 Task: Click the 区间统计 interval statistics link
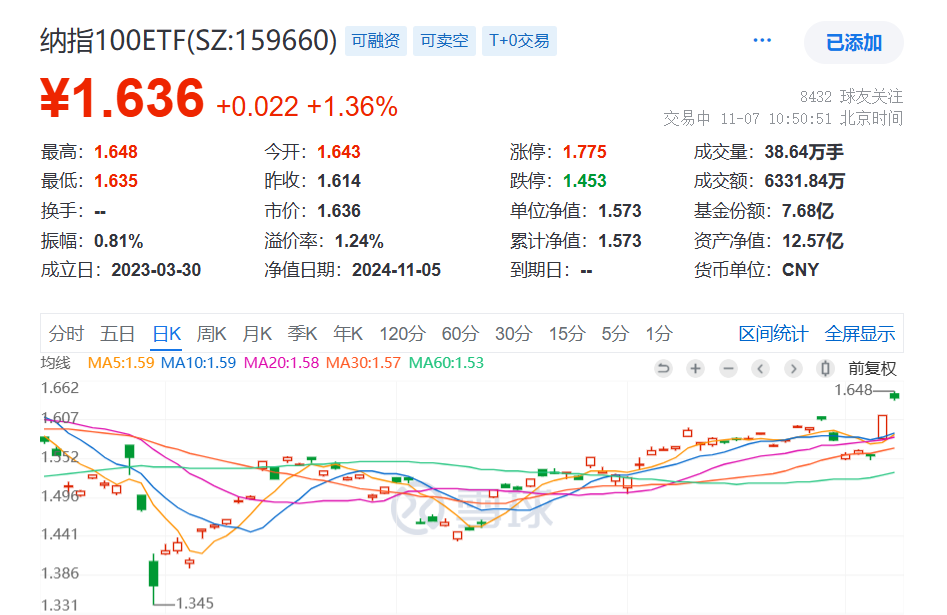774,334
